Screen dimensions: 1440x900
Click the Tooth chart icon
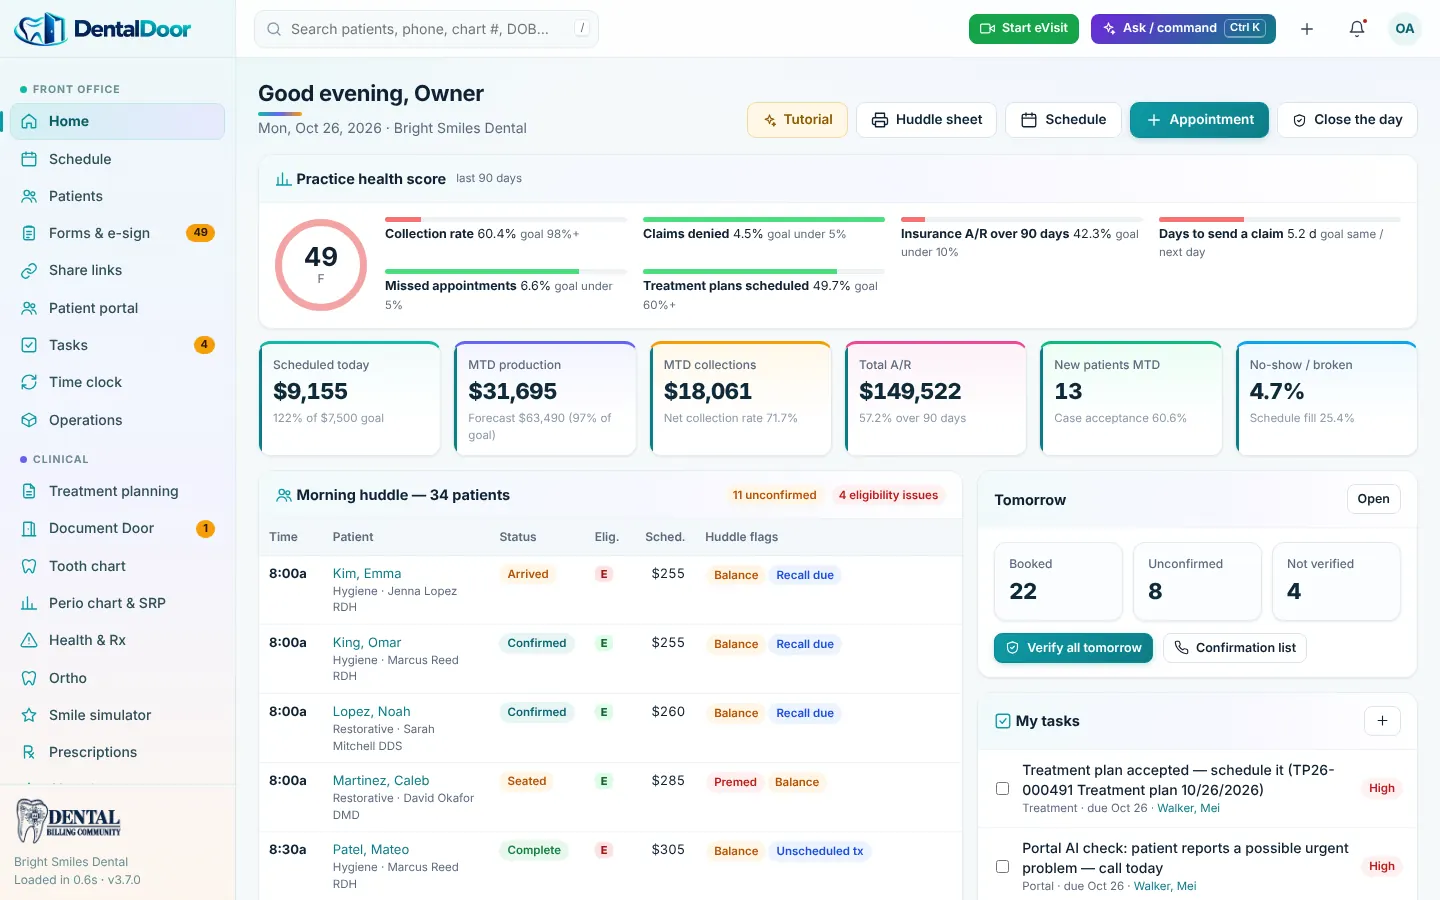tap(29, 566)
